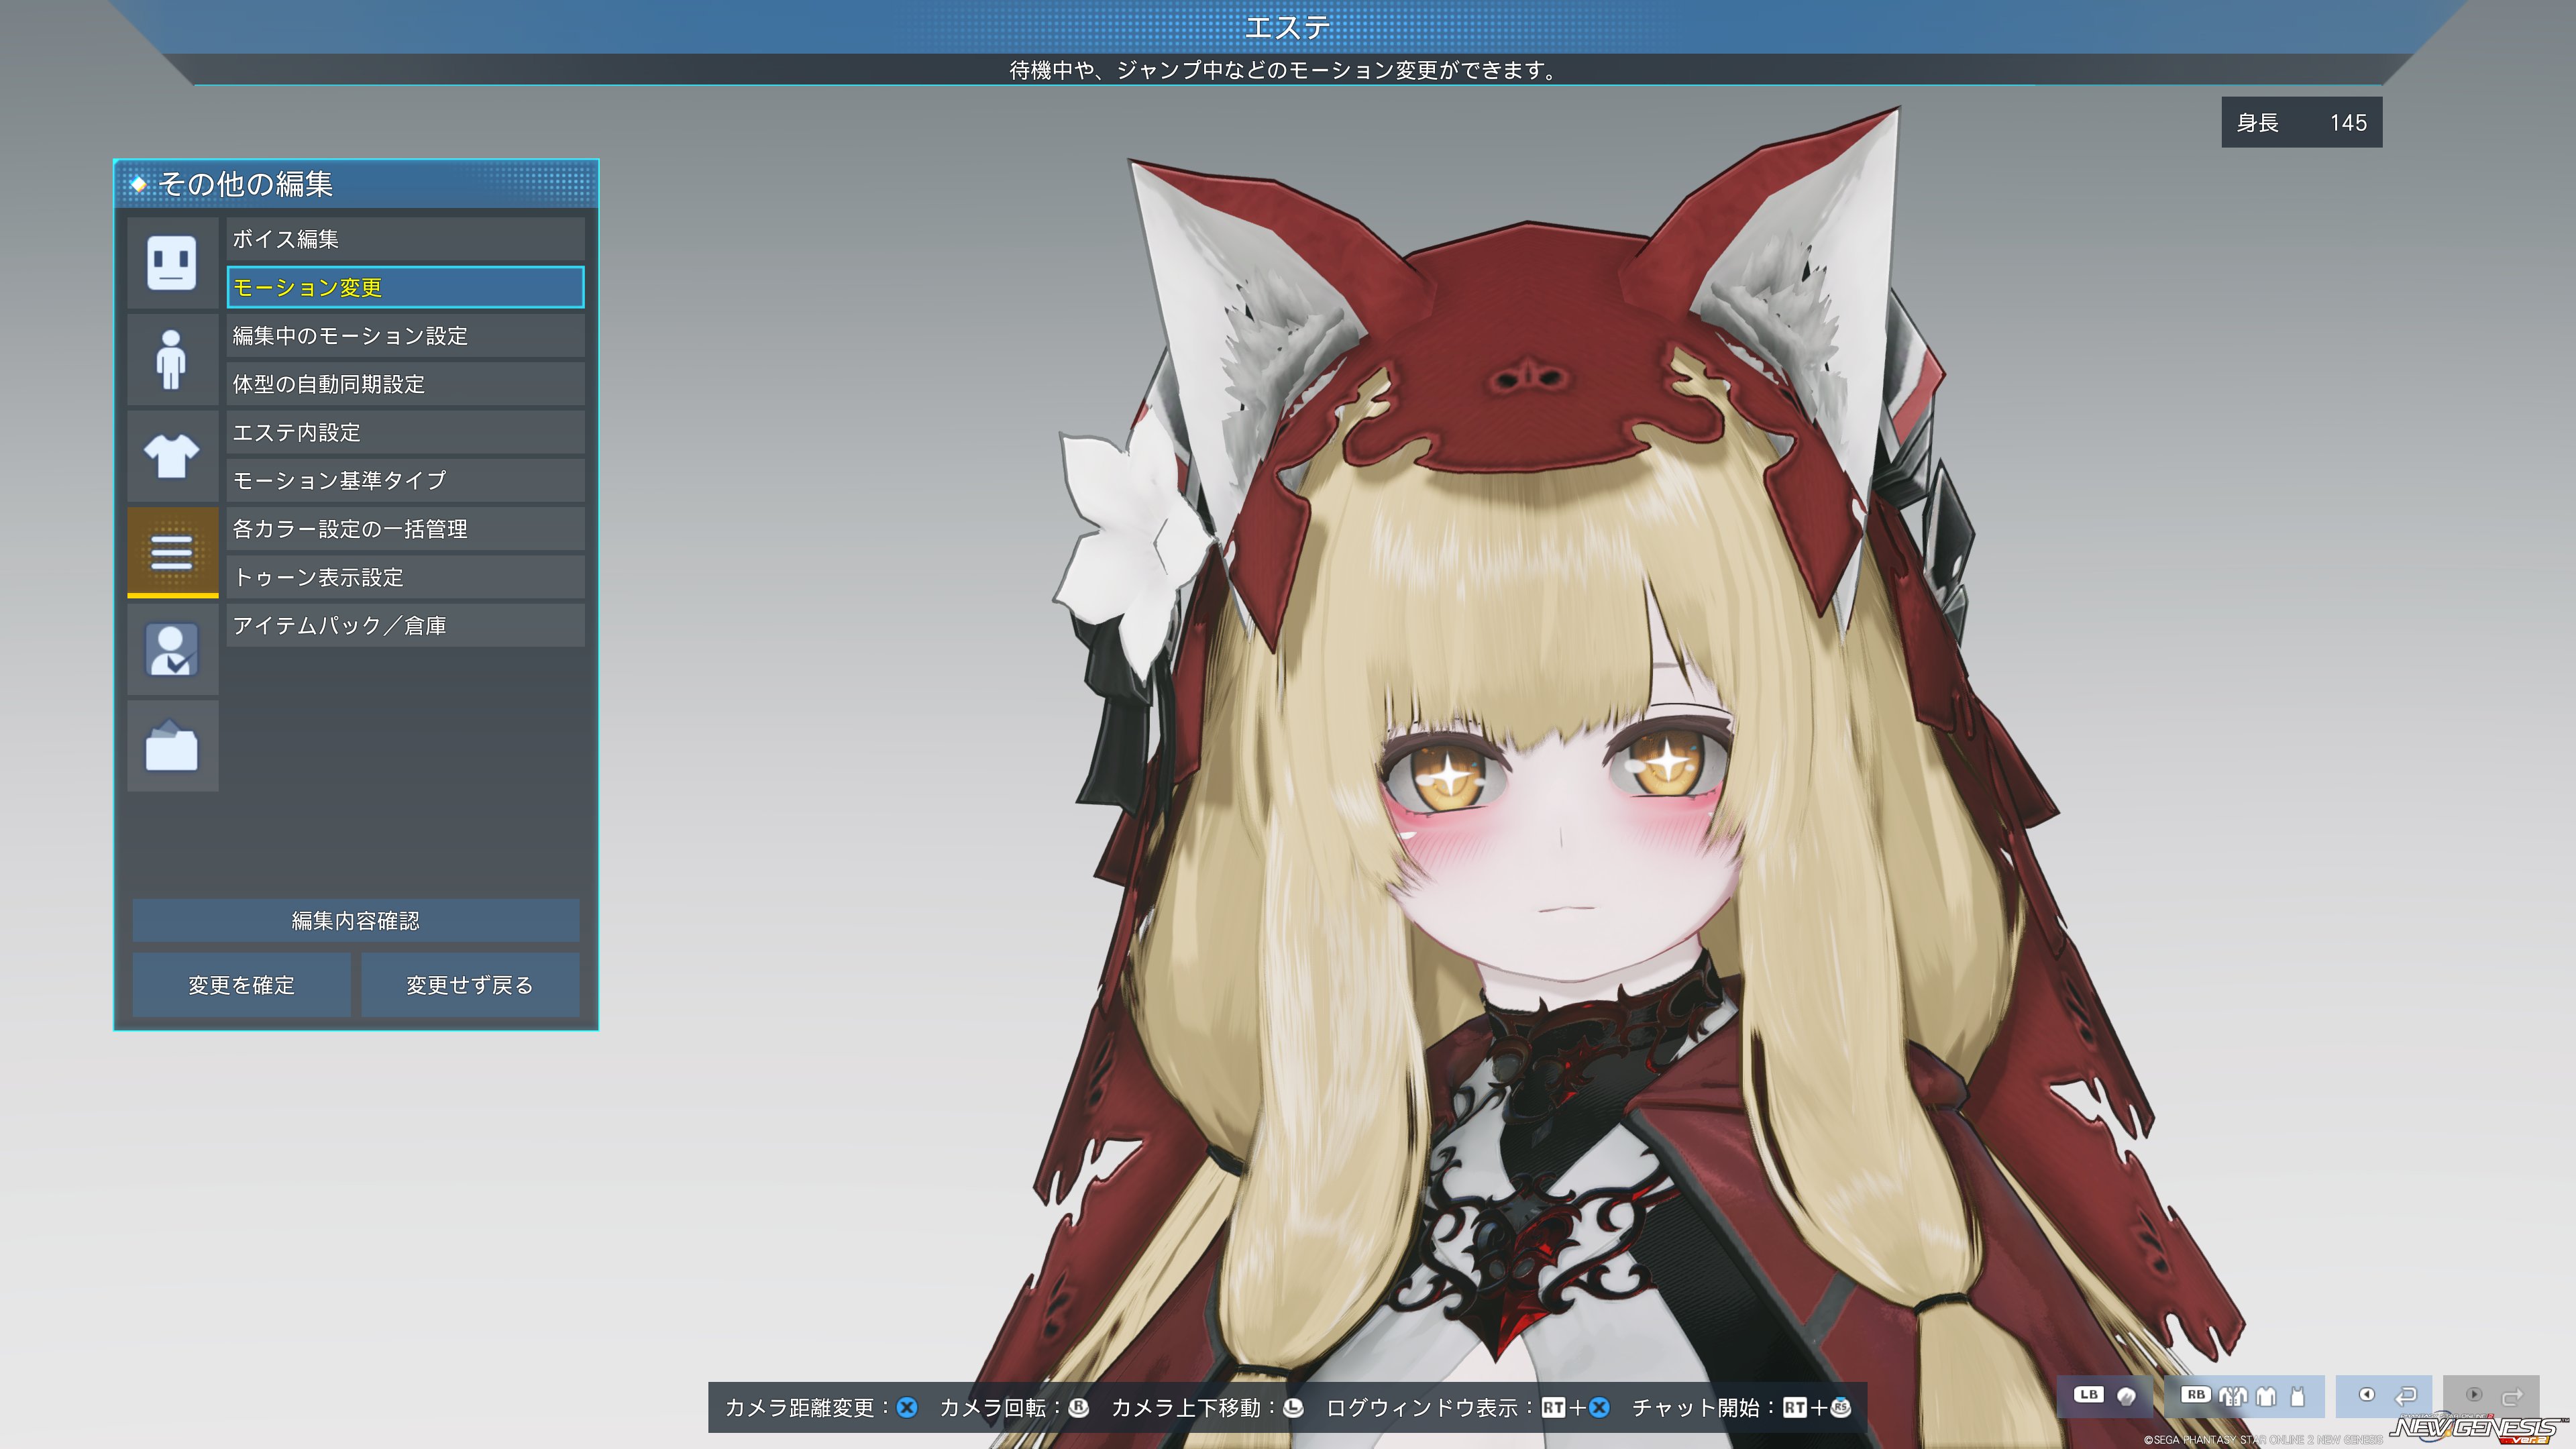2576x1449 pixels.
Task: Open 編集中のモーション設定 entry
Action: point(405,336)
